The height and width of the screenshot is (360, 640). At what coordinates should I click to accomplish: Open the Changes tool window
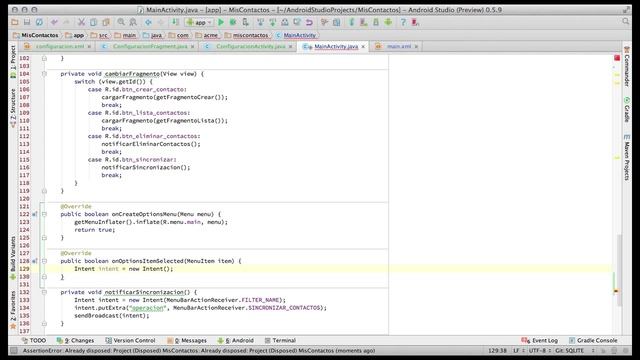(76, 340)
